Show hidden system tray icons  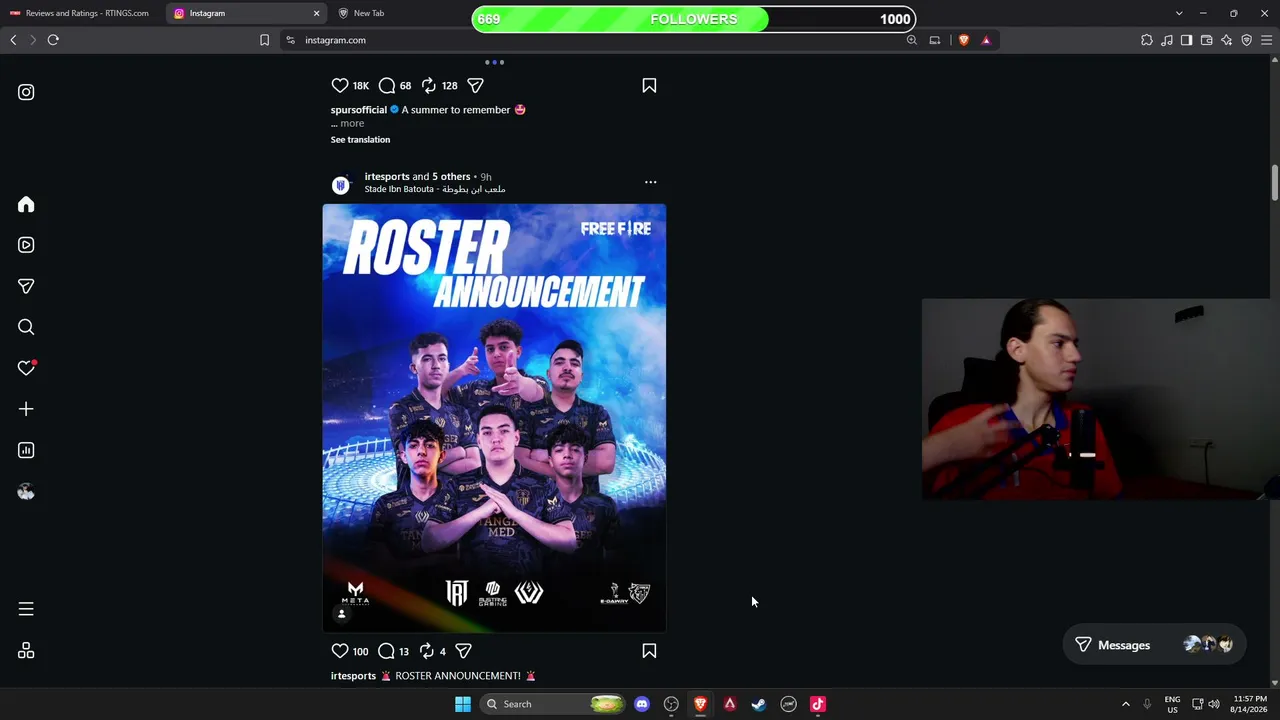click(x=1126, y=704)
